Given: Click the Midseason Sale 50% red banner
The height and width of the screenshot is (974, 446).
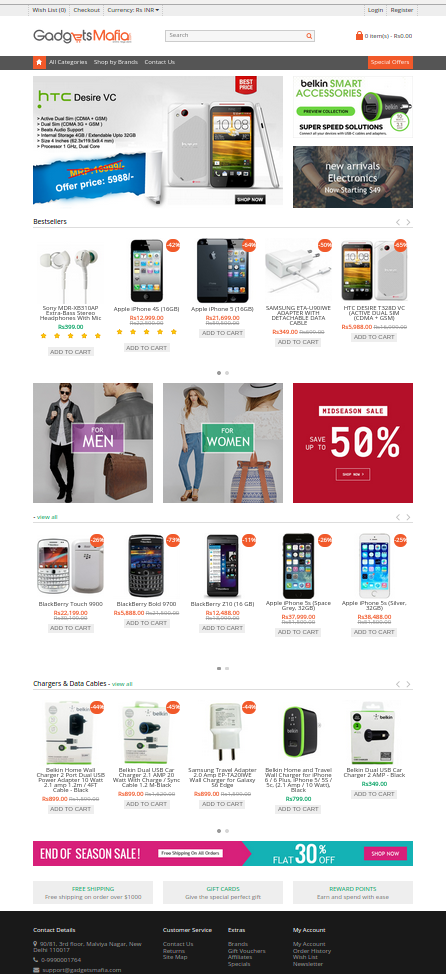Looking at the screenshot, I should [x=353, y=443].
